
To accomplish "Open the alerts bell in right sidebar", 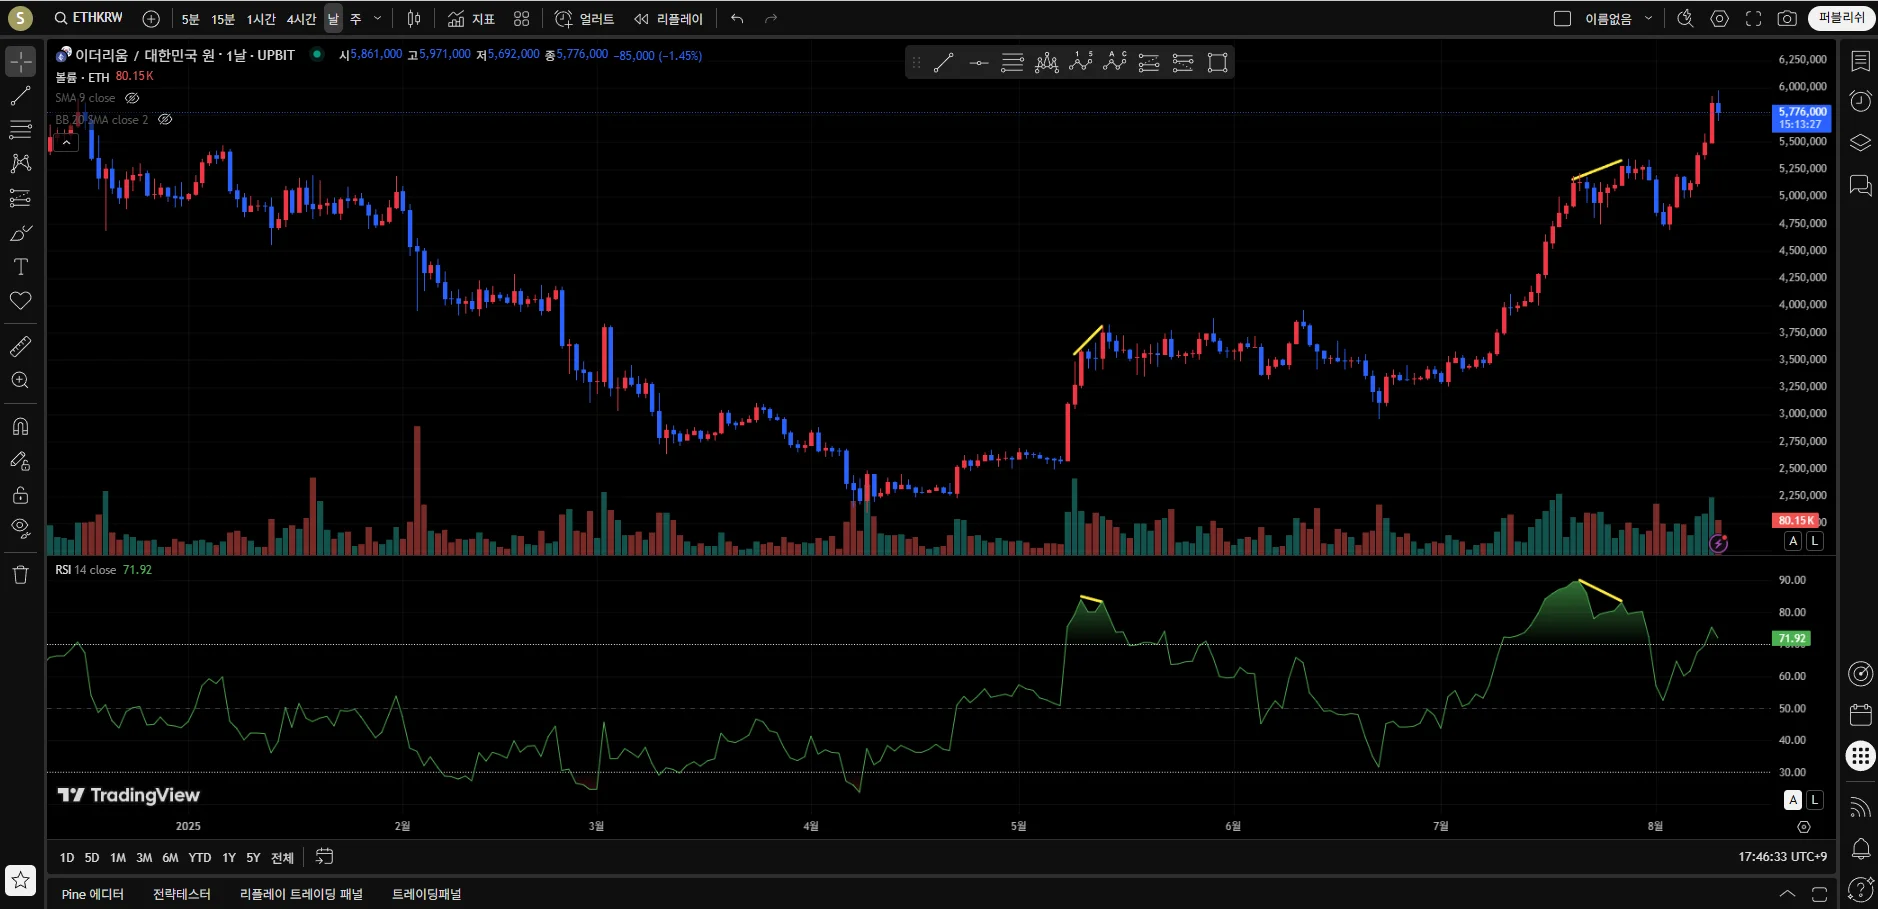I will click(1860, 849).
